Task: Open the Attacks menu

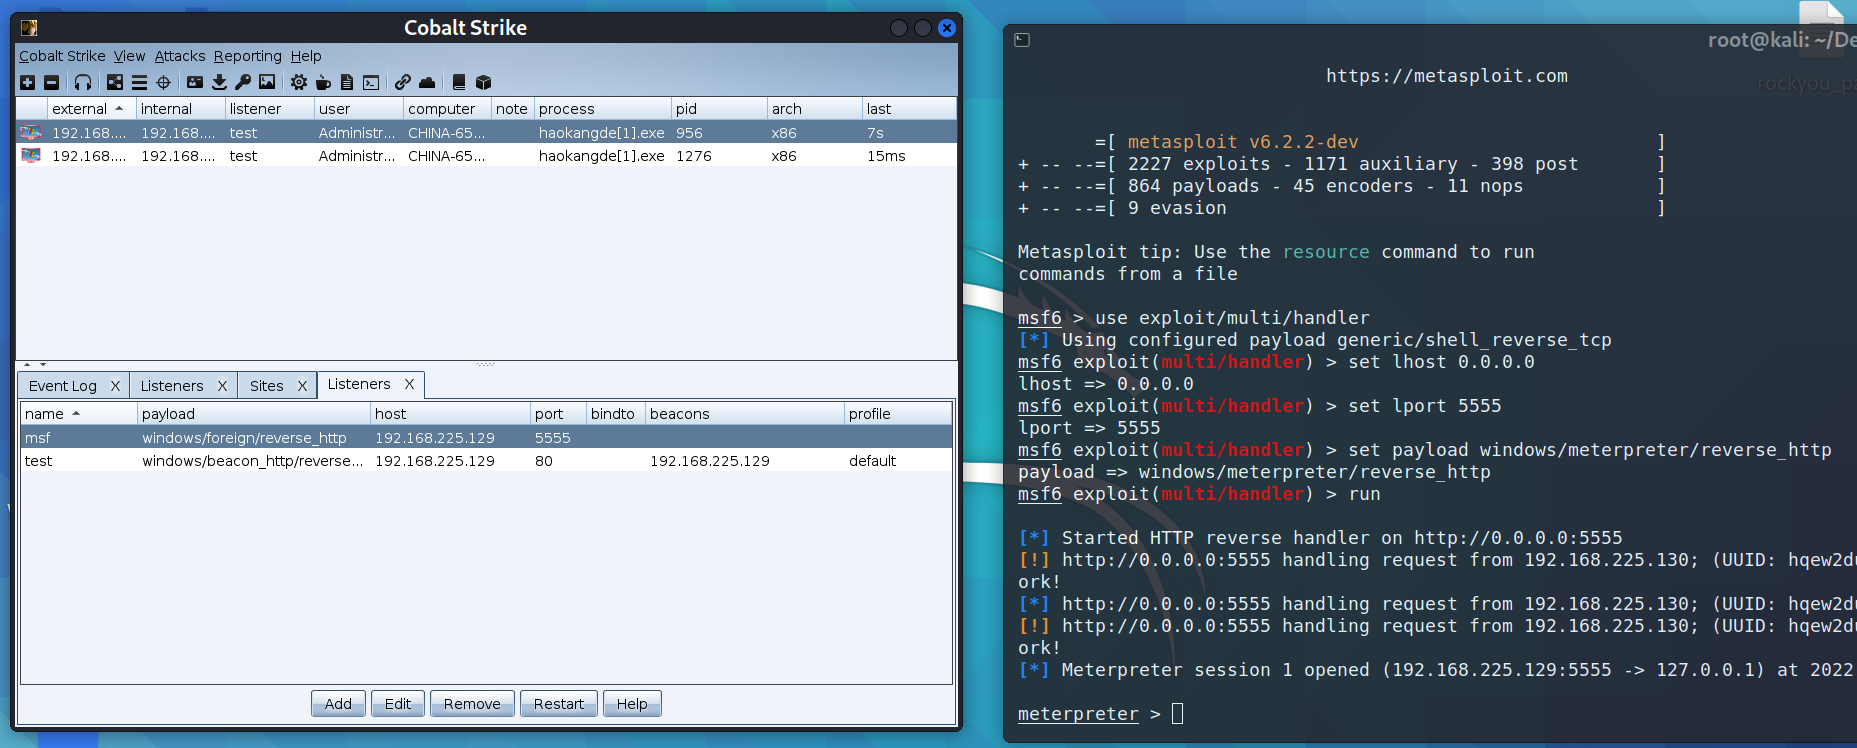Action: point(180,56)
